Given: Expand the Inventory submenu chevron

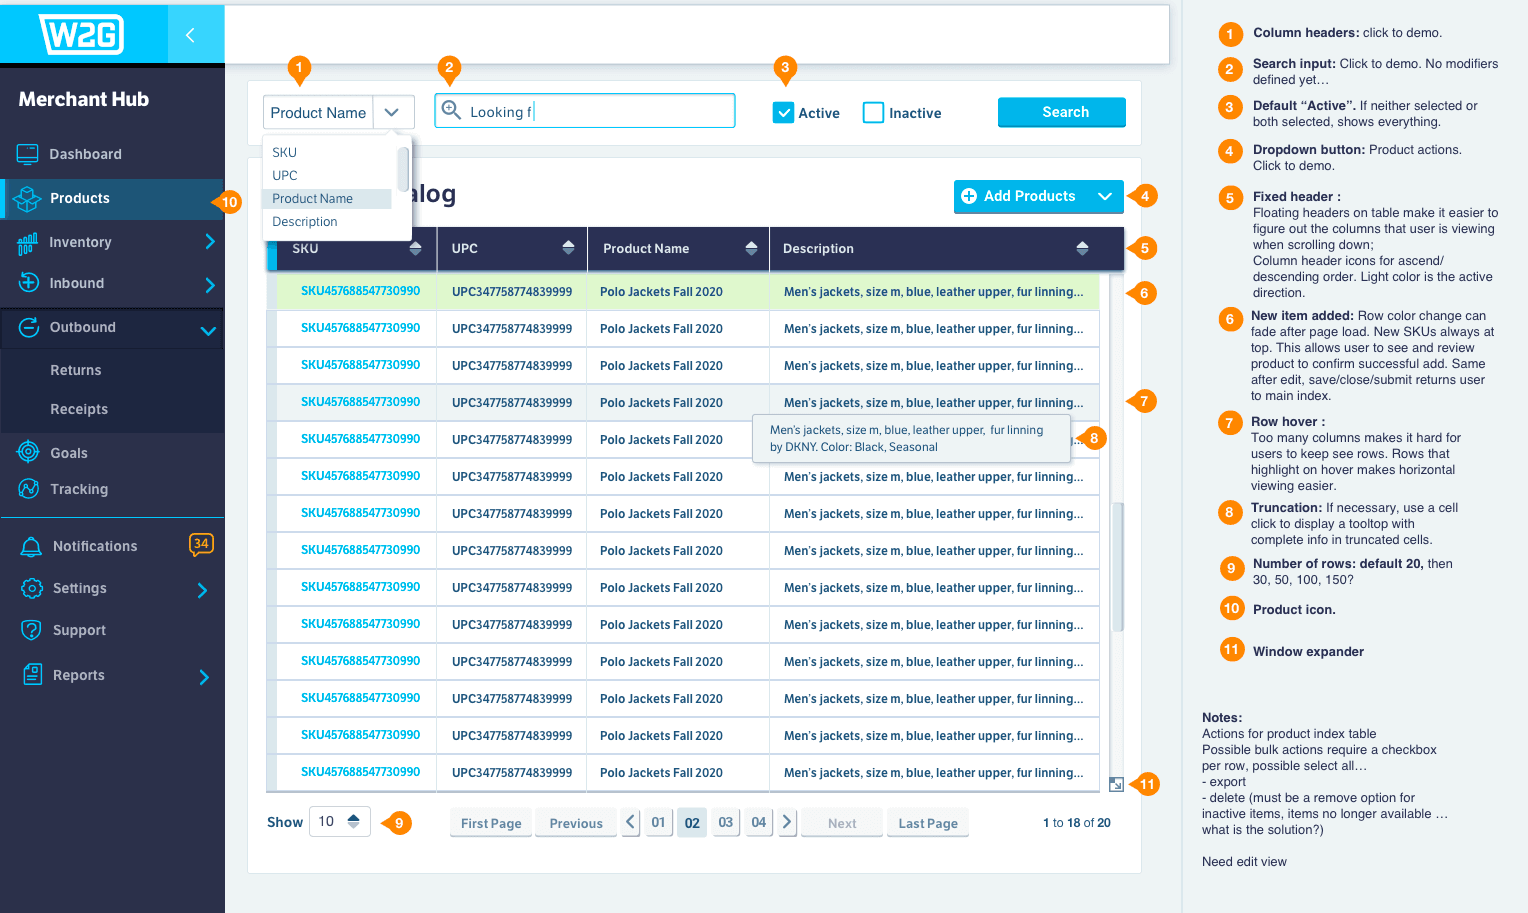Looking at the screenshot, I should [x=209, y=242].
